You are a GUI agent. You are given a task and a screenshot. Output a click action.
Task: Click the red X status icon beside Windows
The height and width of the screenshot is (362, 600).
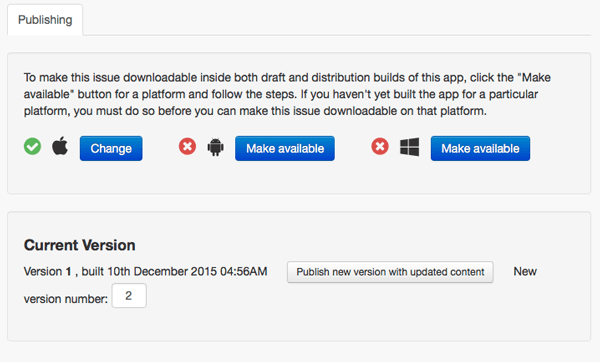tap(380, 147)
